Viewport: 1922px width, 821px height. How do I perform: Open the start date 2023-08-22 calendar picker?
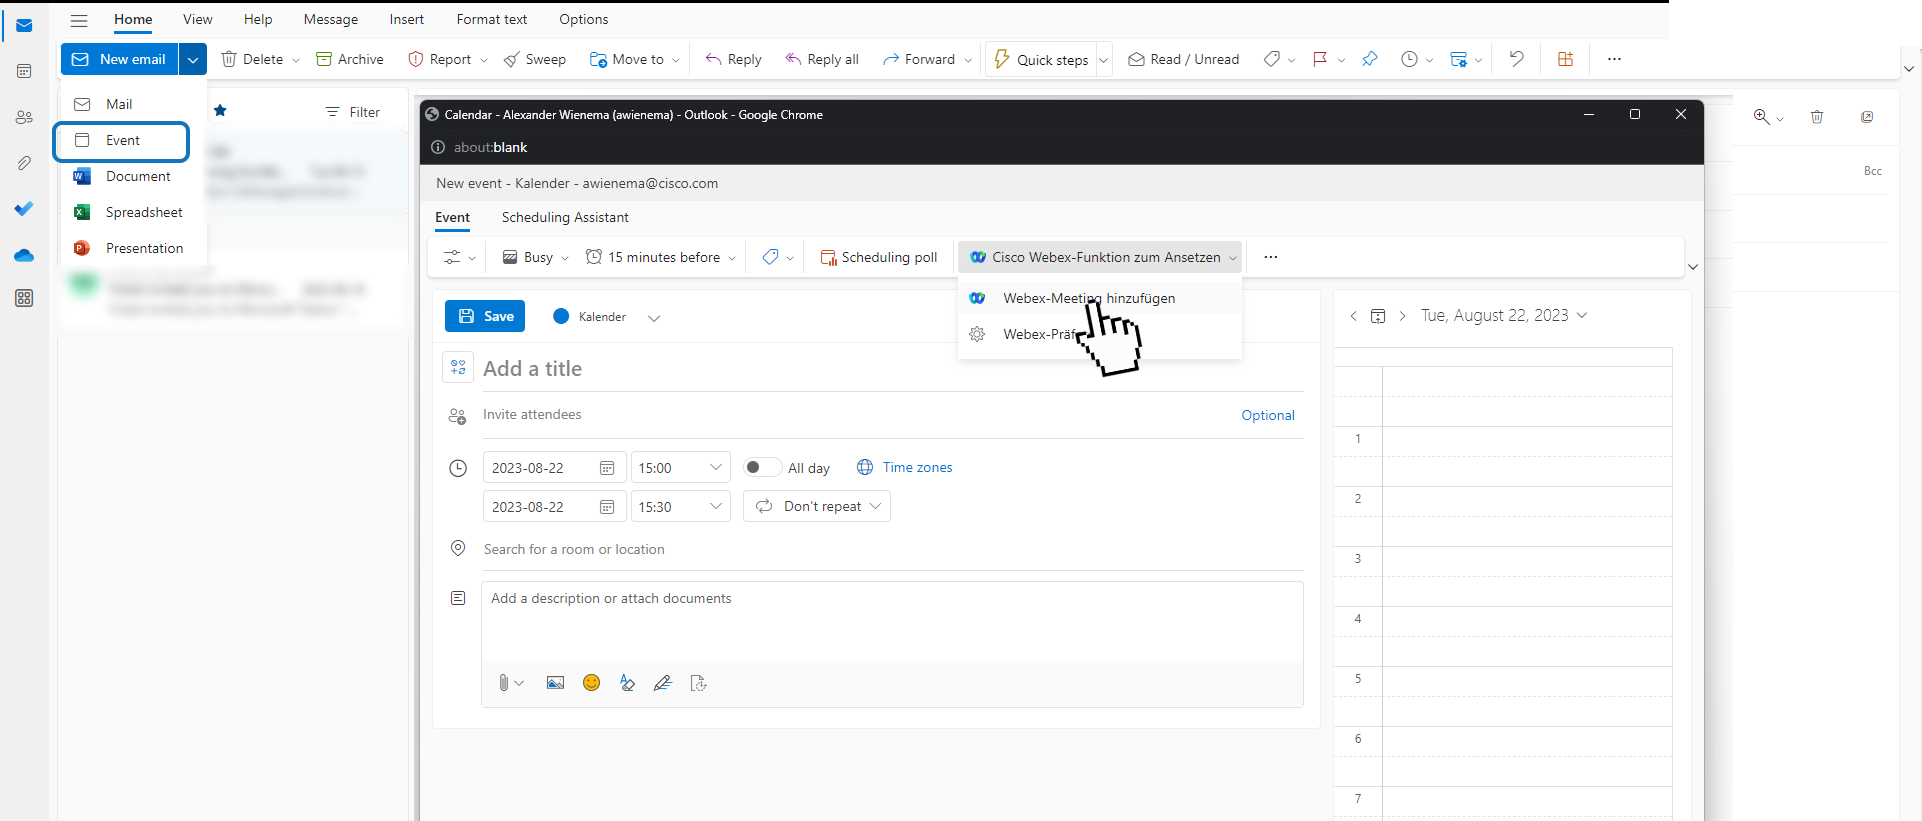(x=607, y=468)
